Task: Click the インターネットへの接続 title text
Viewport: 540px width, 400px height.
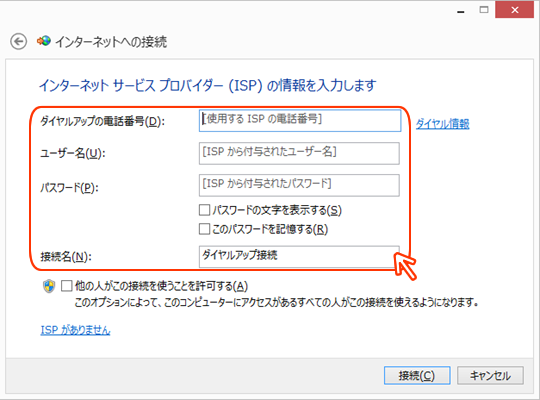Action: click(111, 42)
